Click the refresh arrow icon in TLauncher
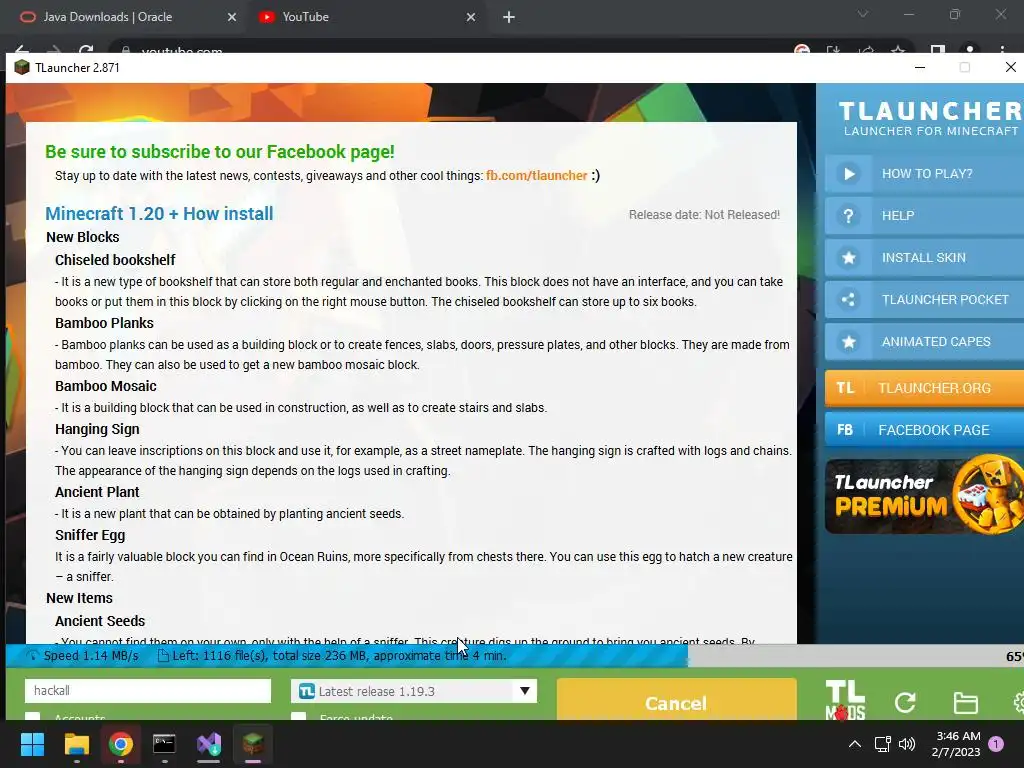Image resolution: width=1024 pixels, height=768 pixels. [904, 703]
